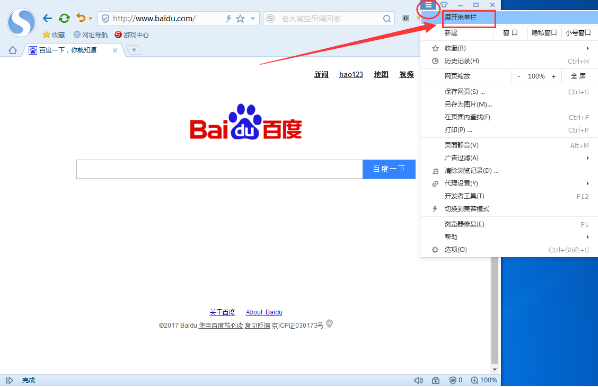
Task: Mute sound via status bar speaker icon
Action: pos(418,380)
